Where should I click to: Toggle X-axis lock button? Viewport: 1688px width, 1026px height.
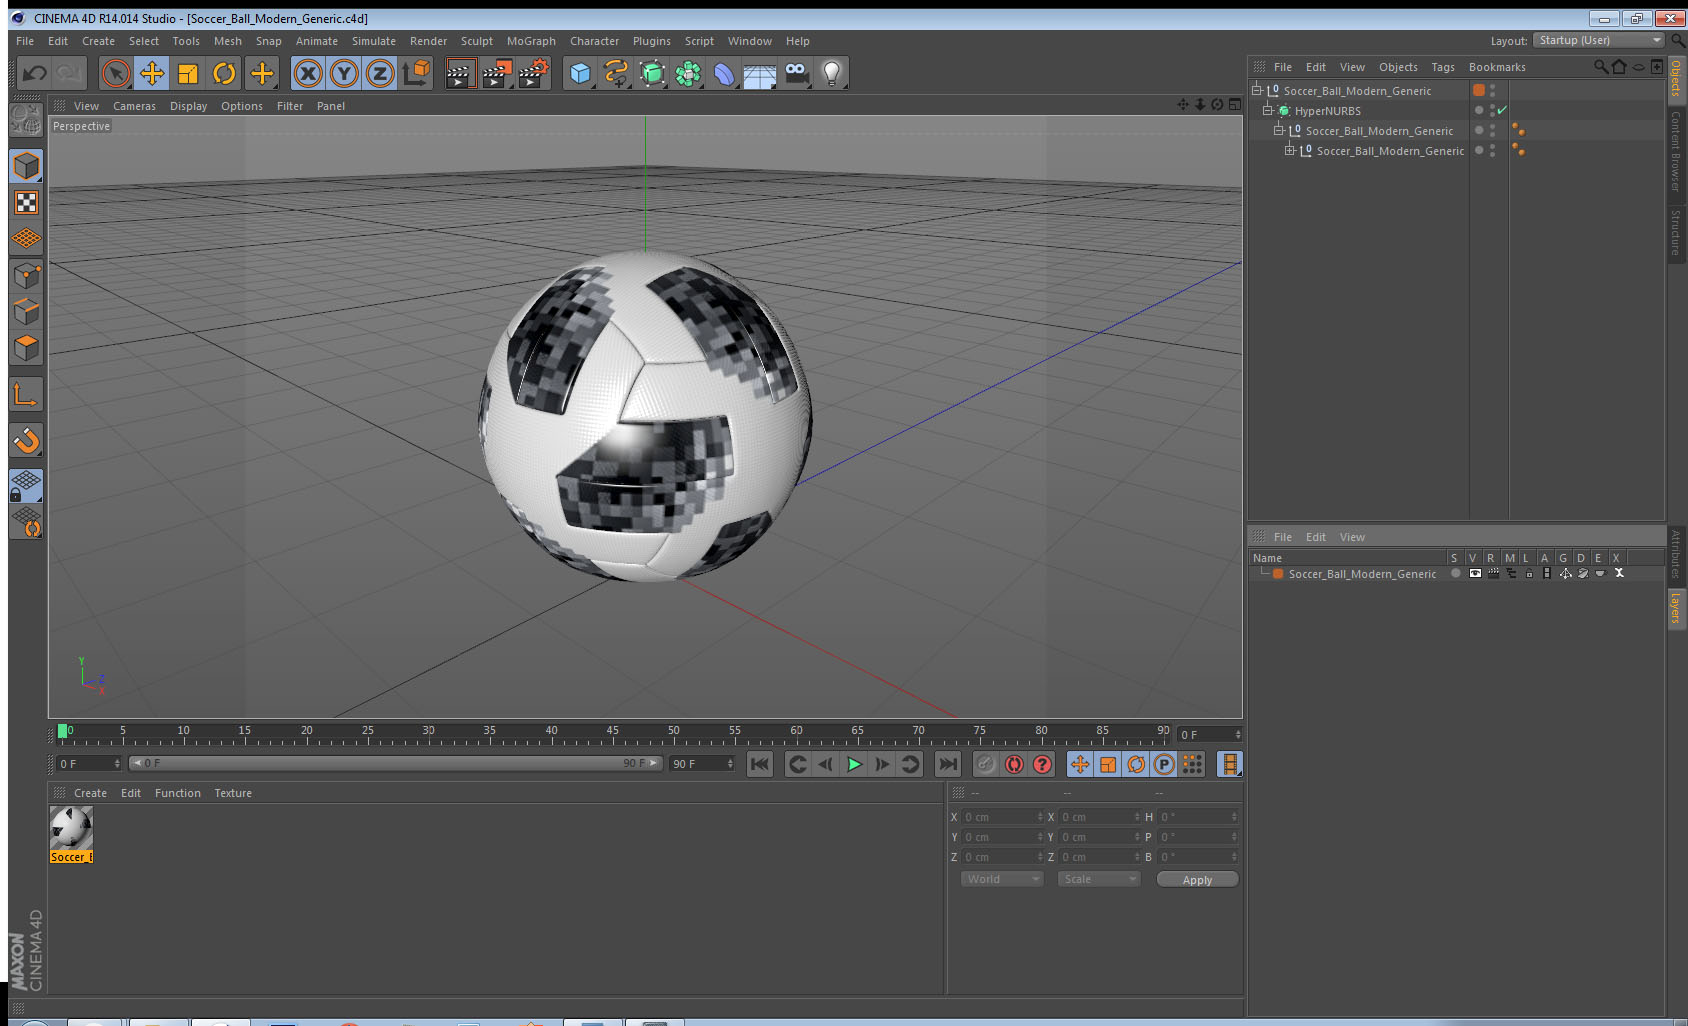pos(308,73)
